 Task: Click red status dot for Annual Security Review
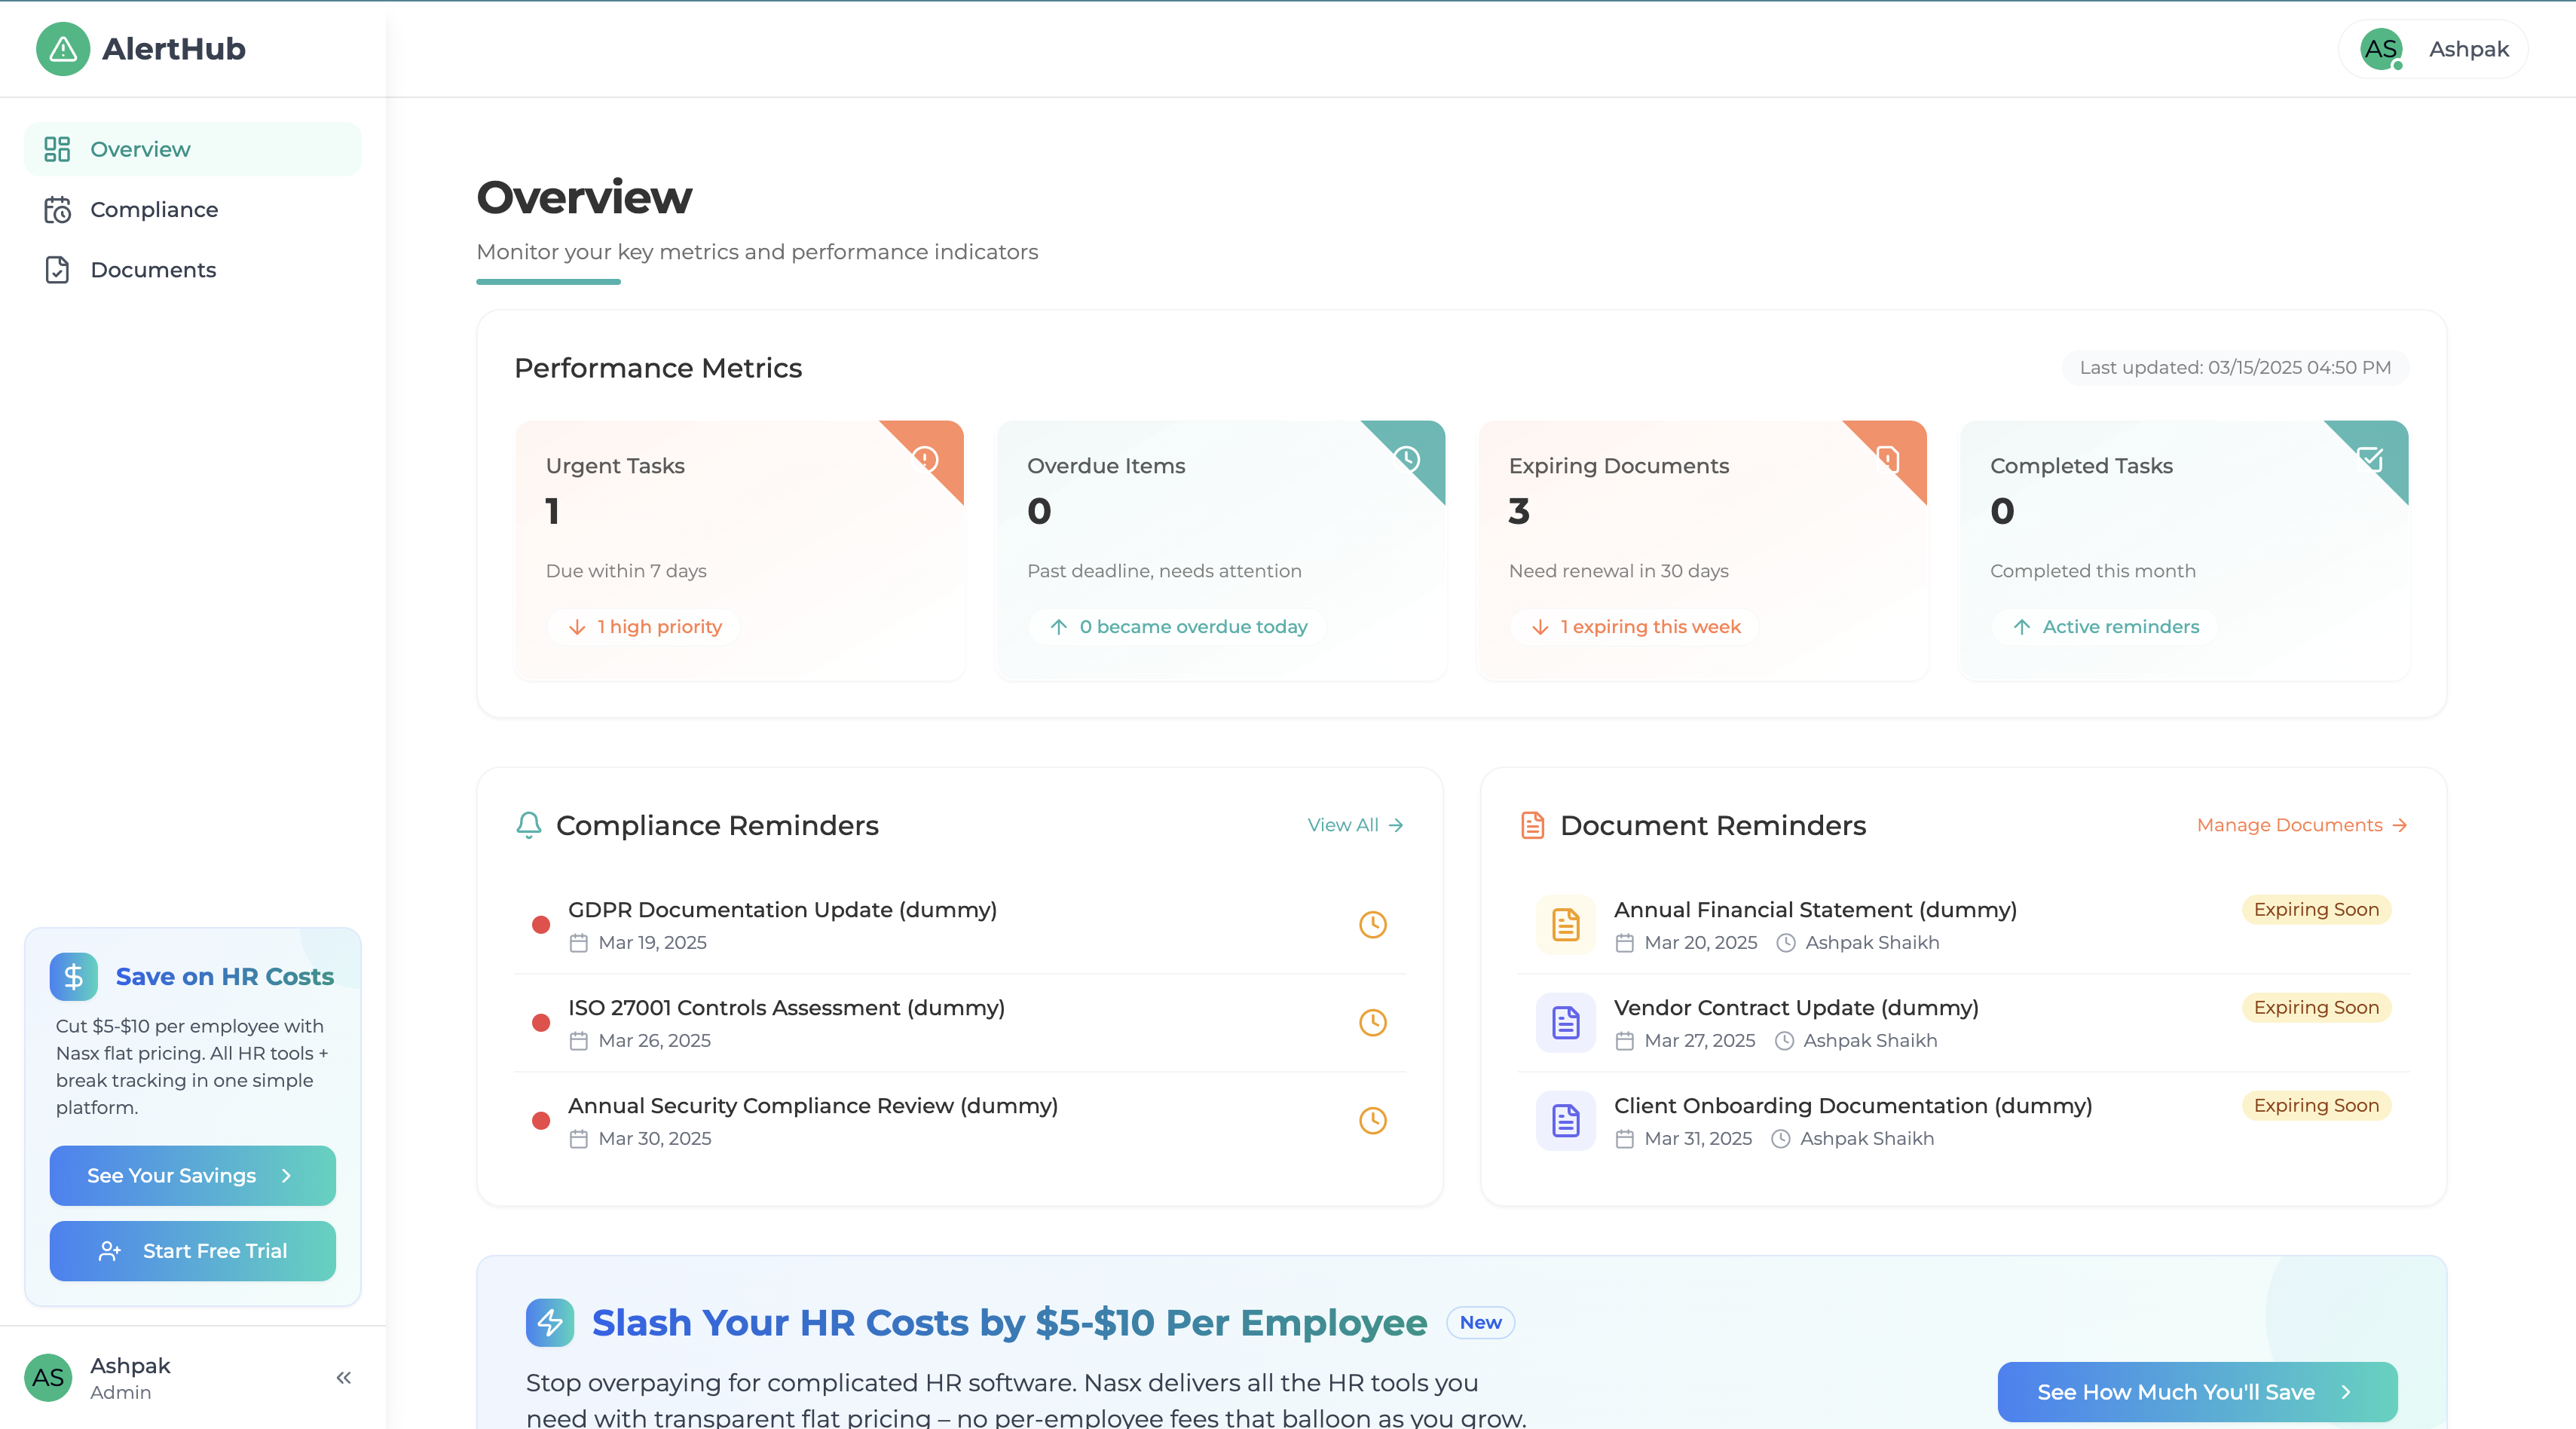541,1121
